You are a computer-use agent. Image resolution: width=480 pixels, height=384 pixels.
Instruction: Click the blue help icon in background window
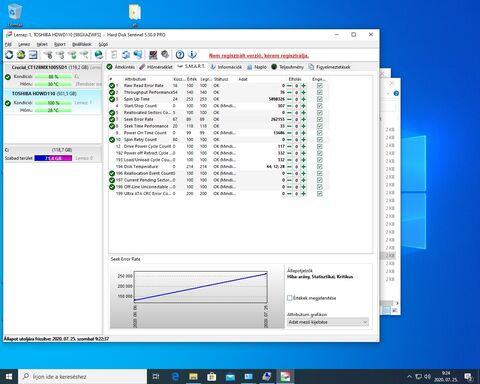pos(396,93)
